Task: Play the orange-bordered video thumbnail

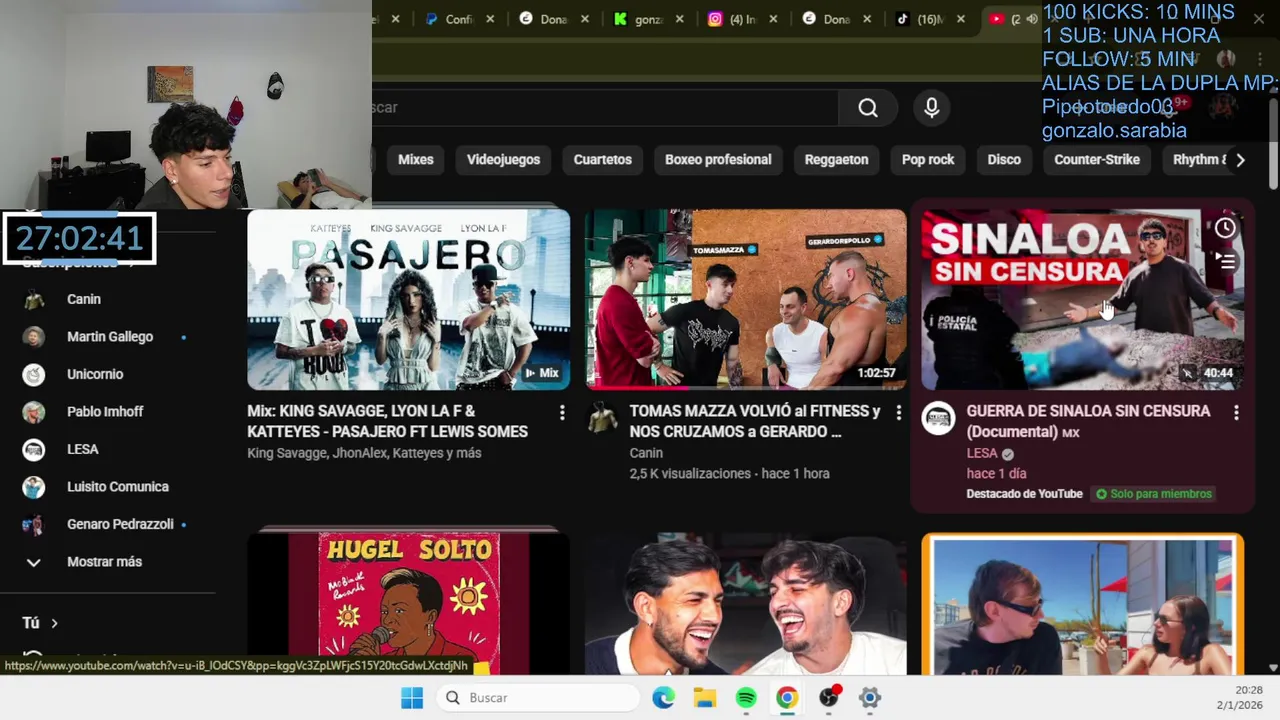Action: (x=1082, y=604)
